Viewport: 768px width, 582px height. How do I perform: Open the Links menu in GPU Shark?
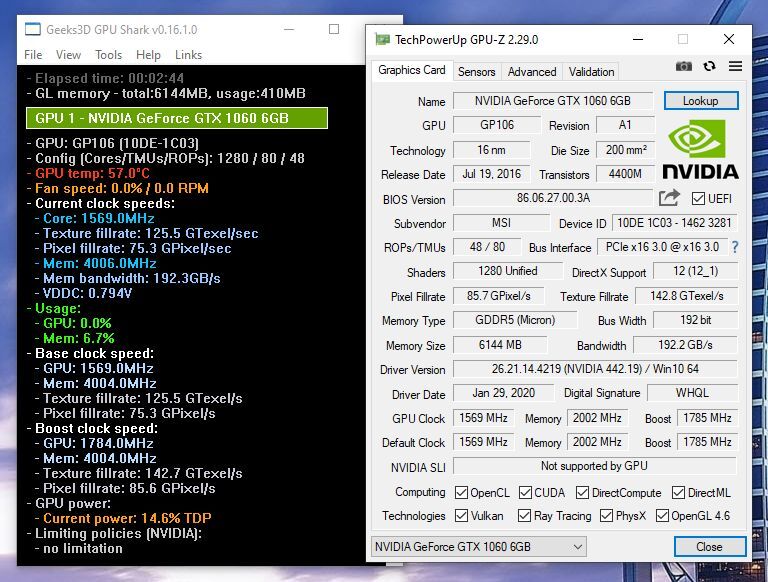[189, 55]
